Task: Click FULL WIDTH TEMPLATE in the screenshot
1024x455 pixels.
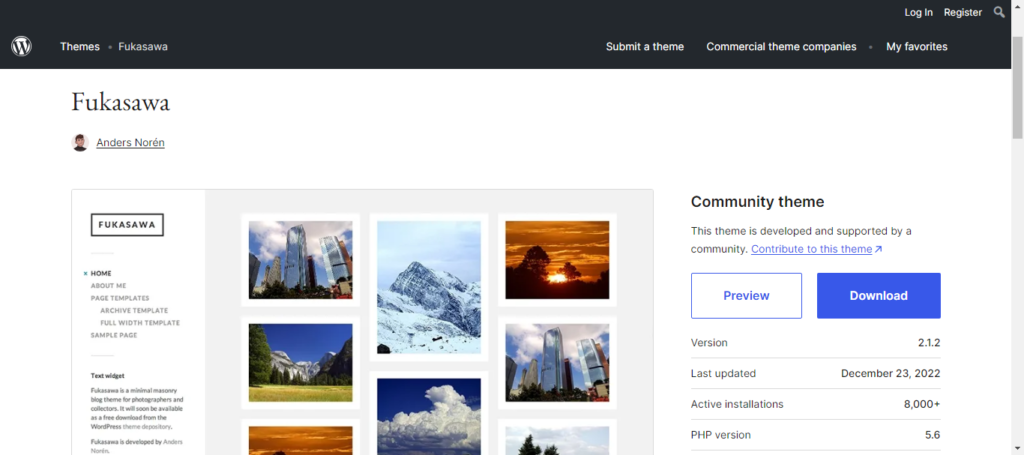Action: [140, 323]
